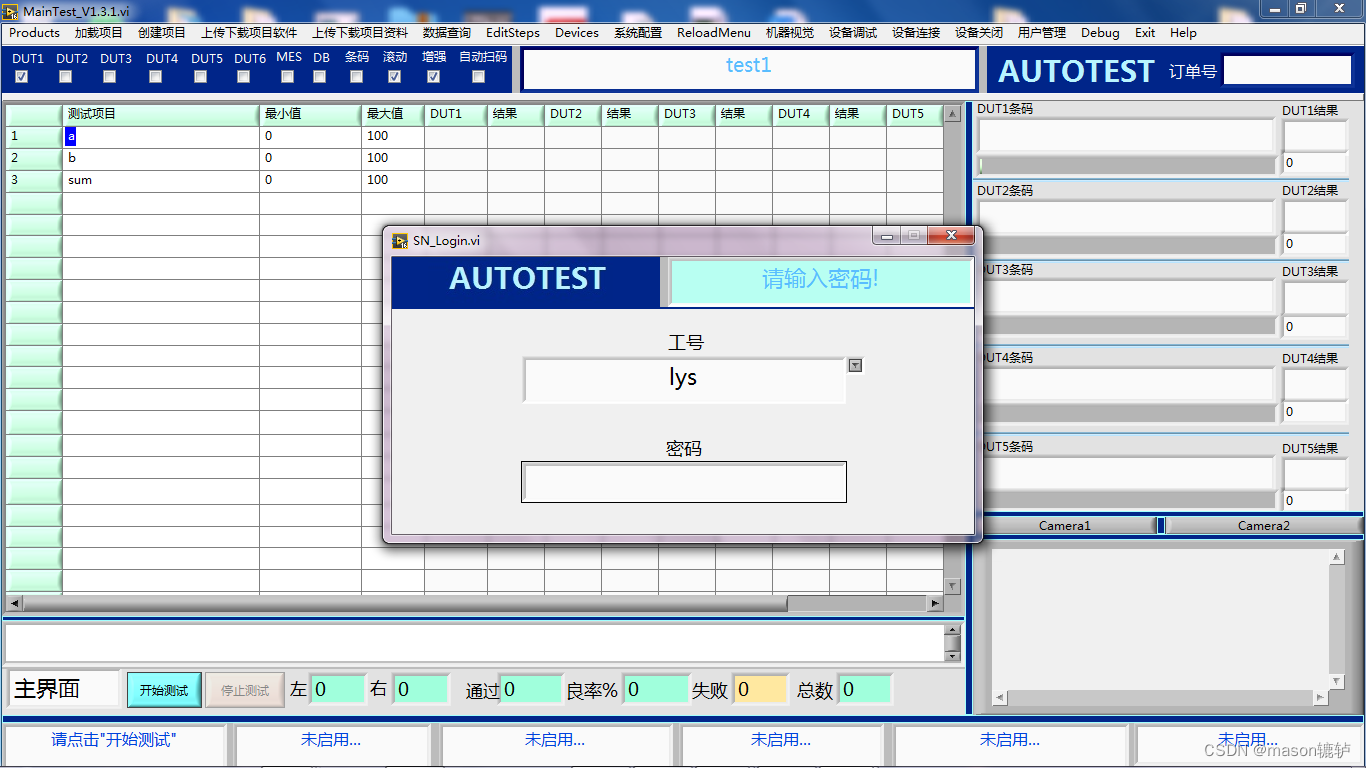
Task: Click the 测试项目 column header
Action: (x=161, y=114)
